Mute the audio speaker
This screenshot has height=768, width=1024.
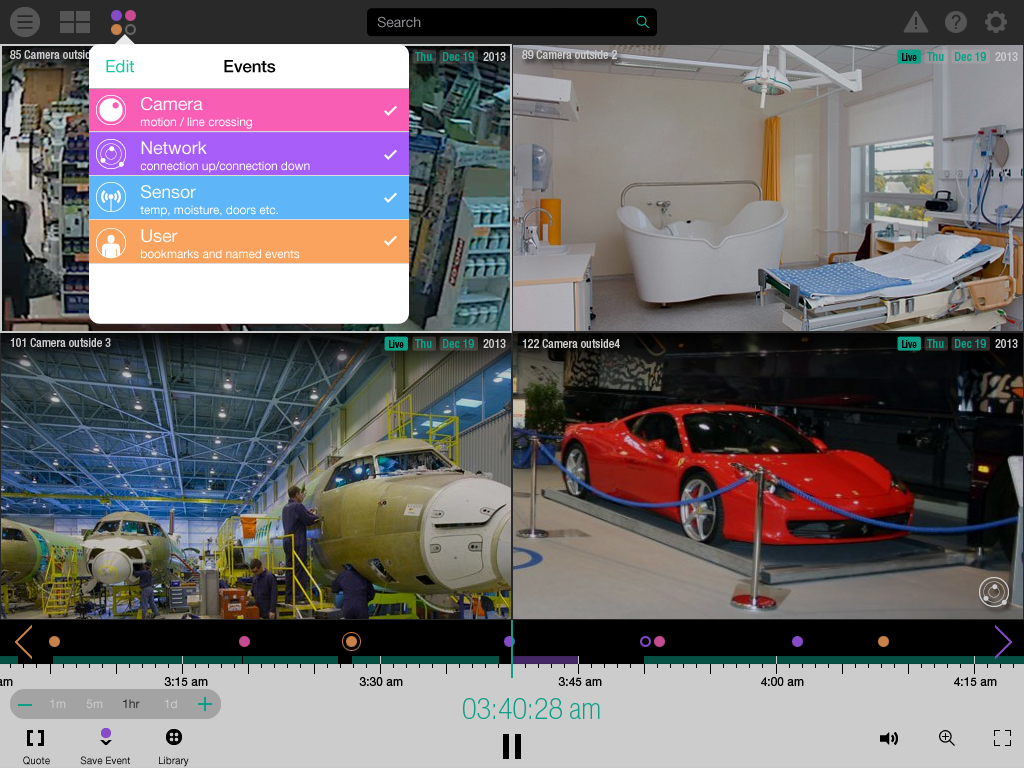tap(888, 738)
